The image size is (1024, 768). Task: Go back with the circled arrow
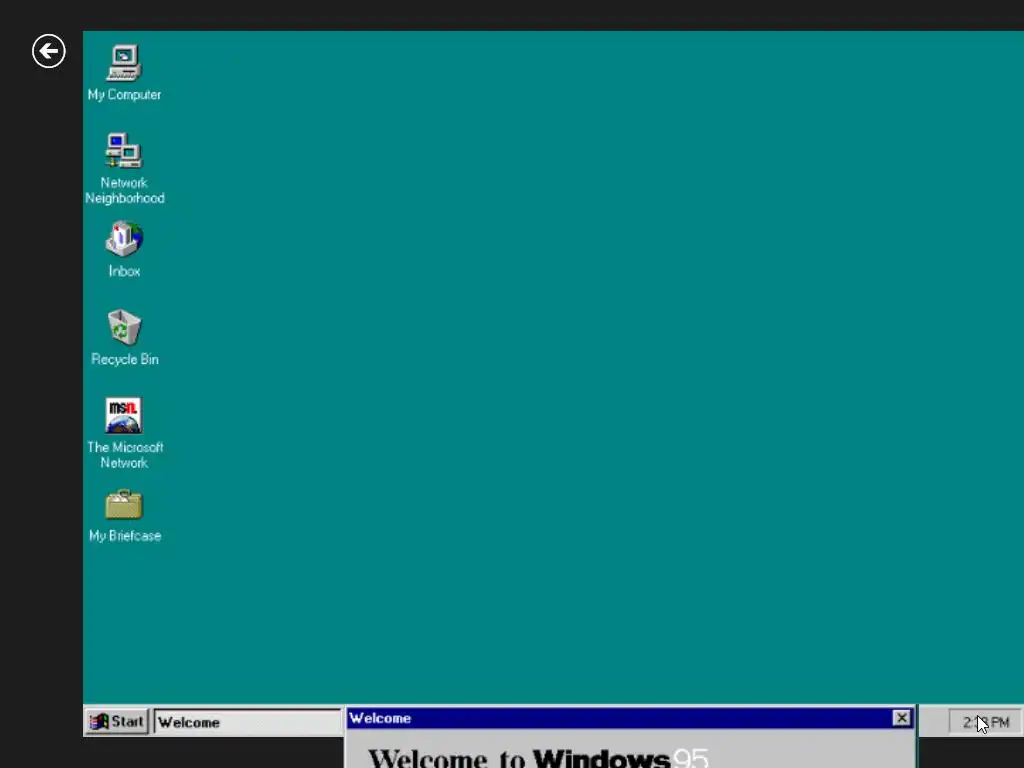point(49,51)
